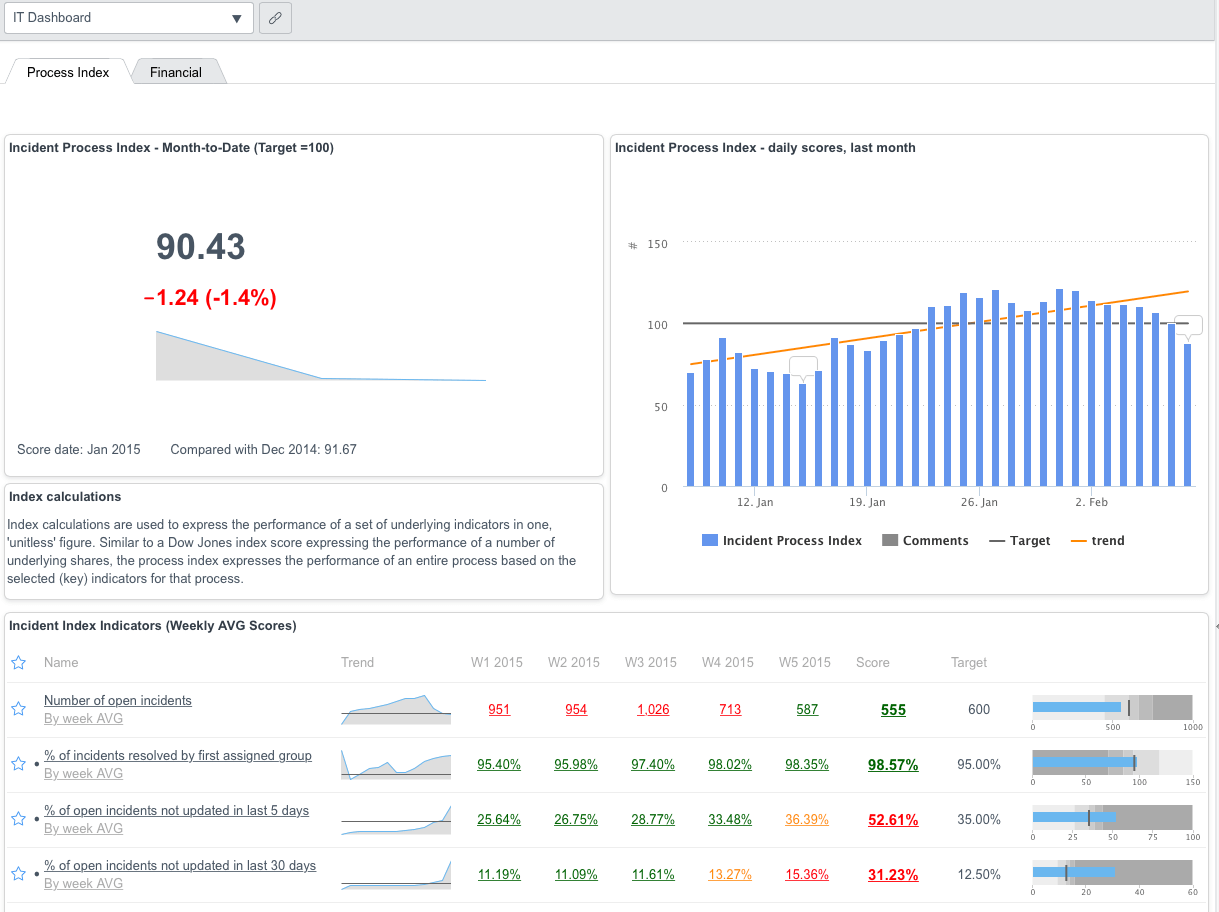This screenshot has width=1219, height=912.
Task: Toggle Incident Process Index series in legend
Action: point(781,540)
